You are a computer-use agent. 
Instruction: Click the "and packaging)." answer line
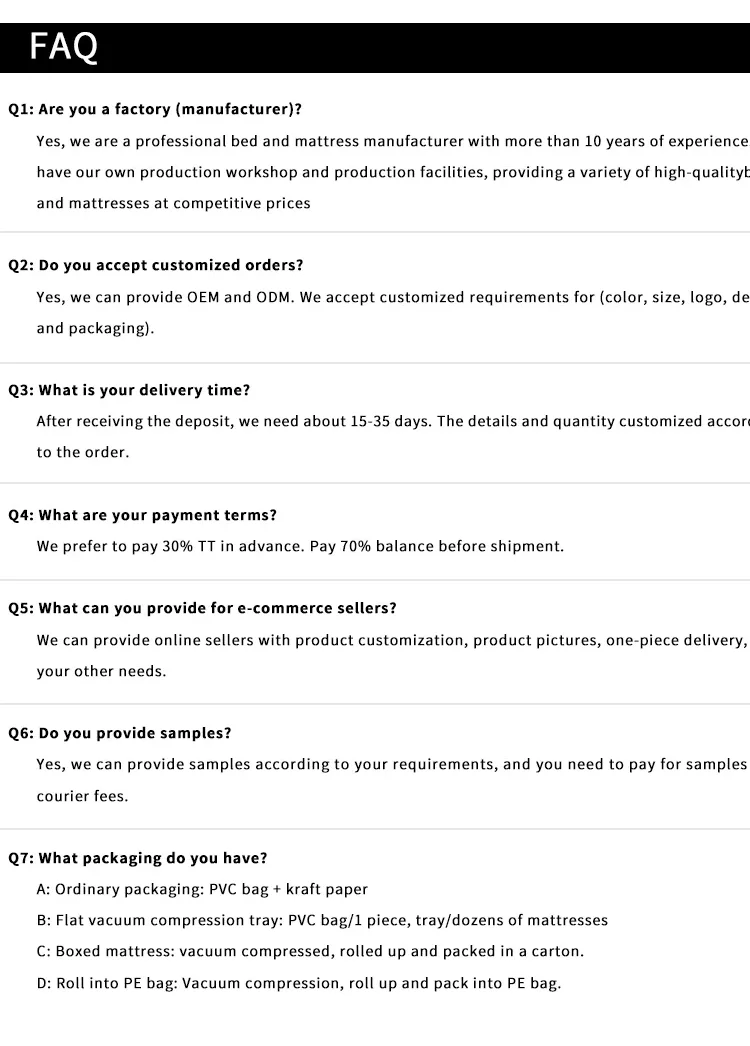96,328
